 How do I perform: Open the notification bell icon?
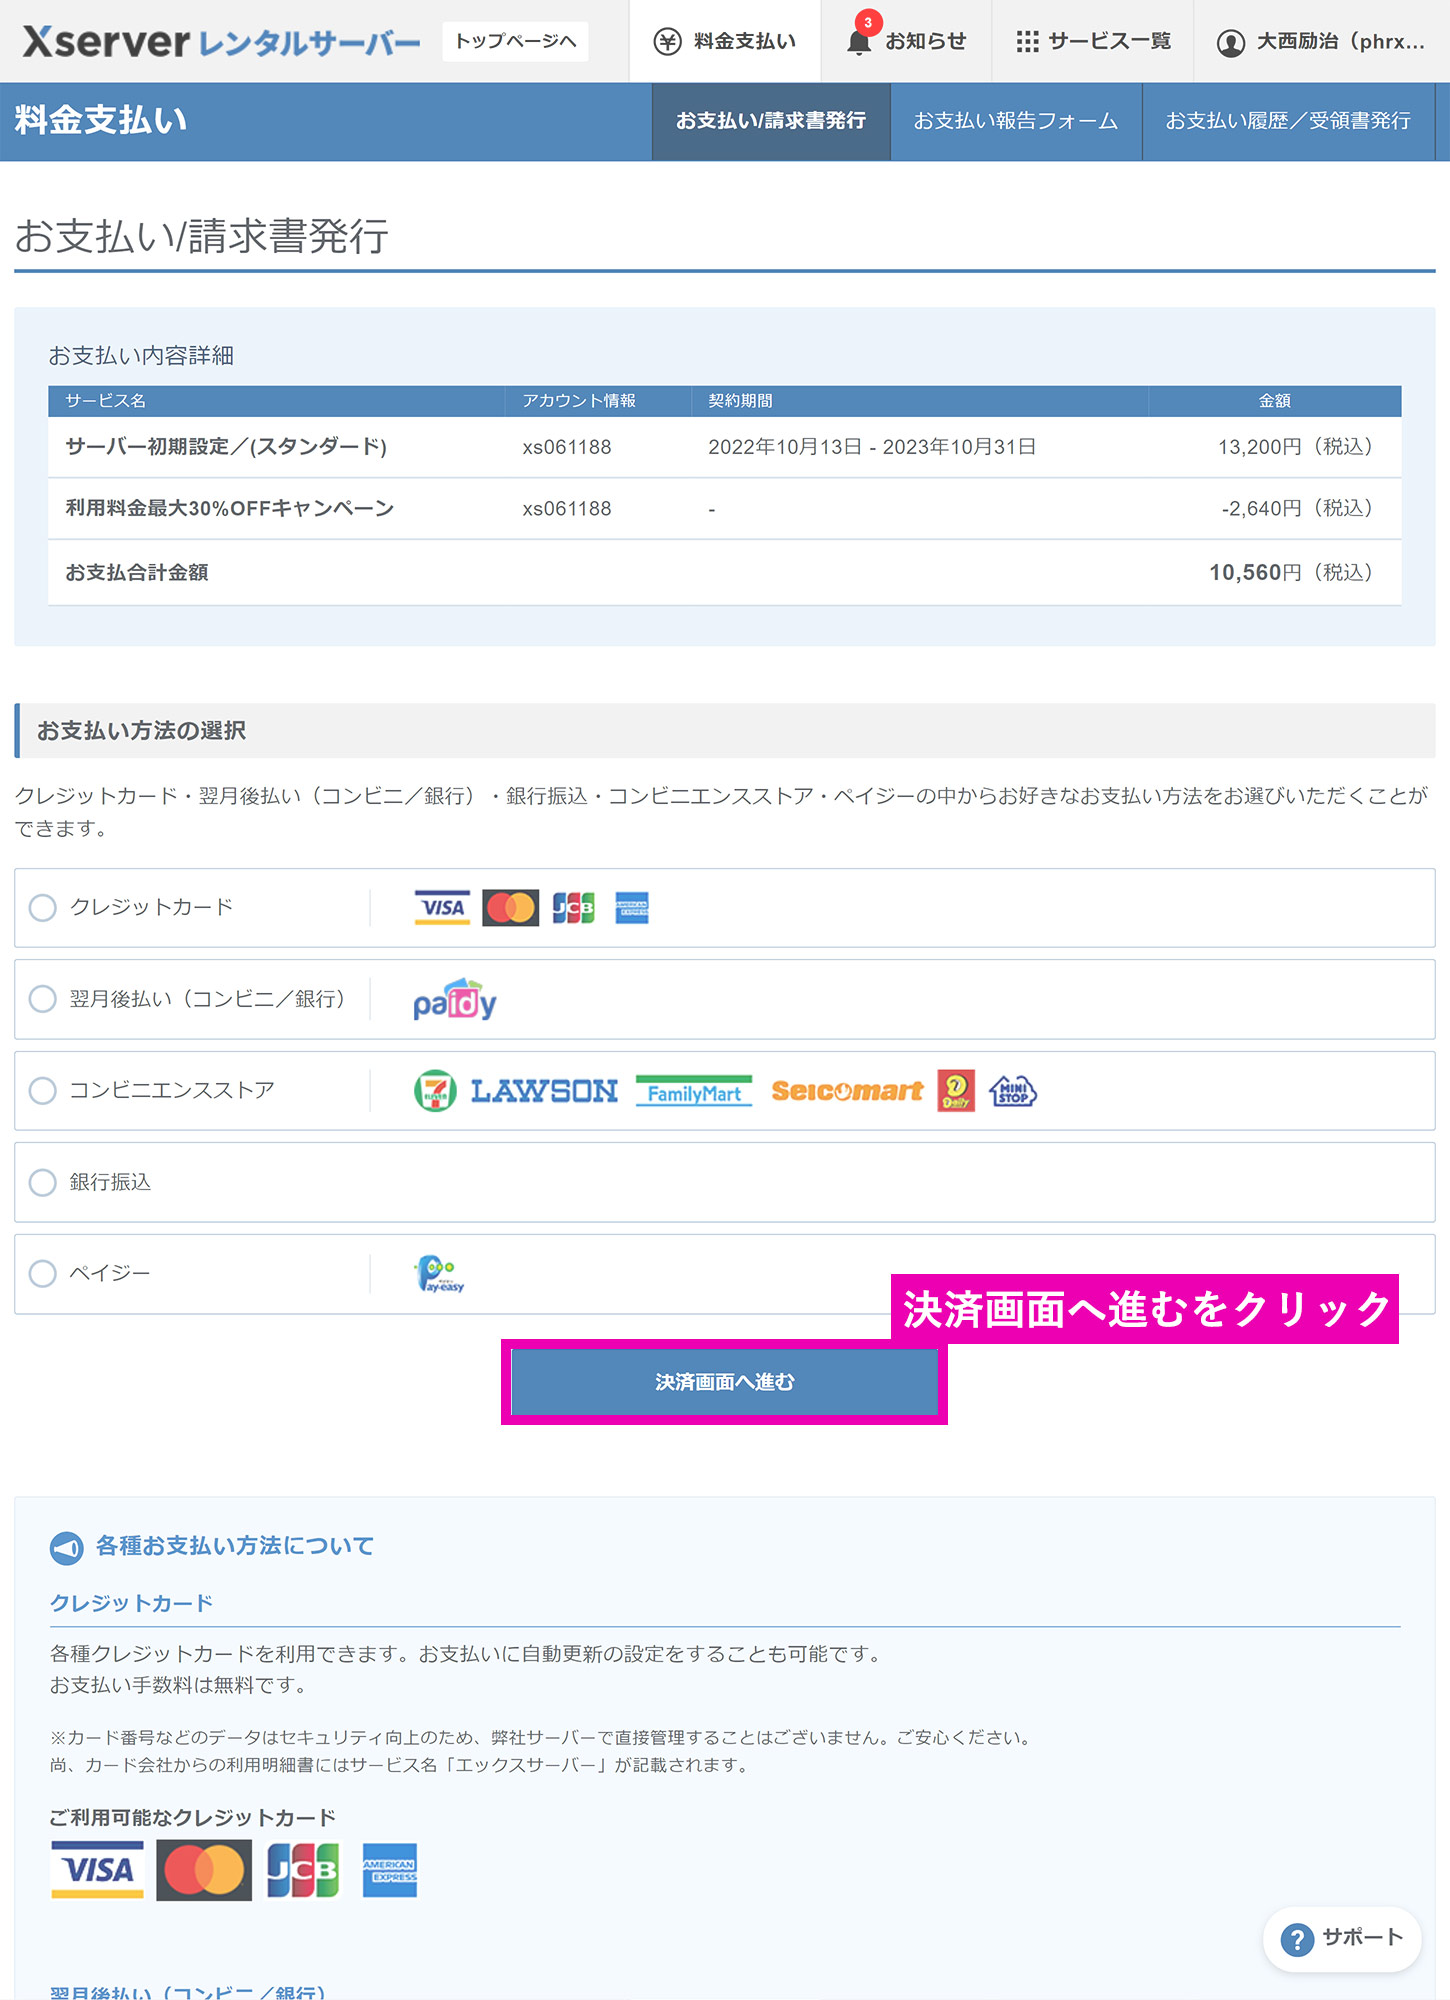point(859,43)
